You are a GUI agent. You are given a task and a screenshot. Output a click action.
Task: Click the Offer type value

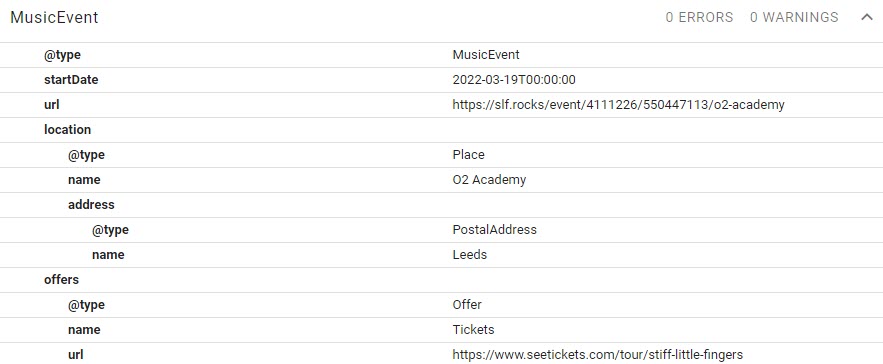pyautogui.click(x=467, y=305)
